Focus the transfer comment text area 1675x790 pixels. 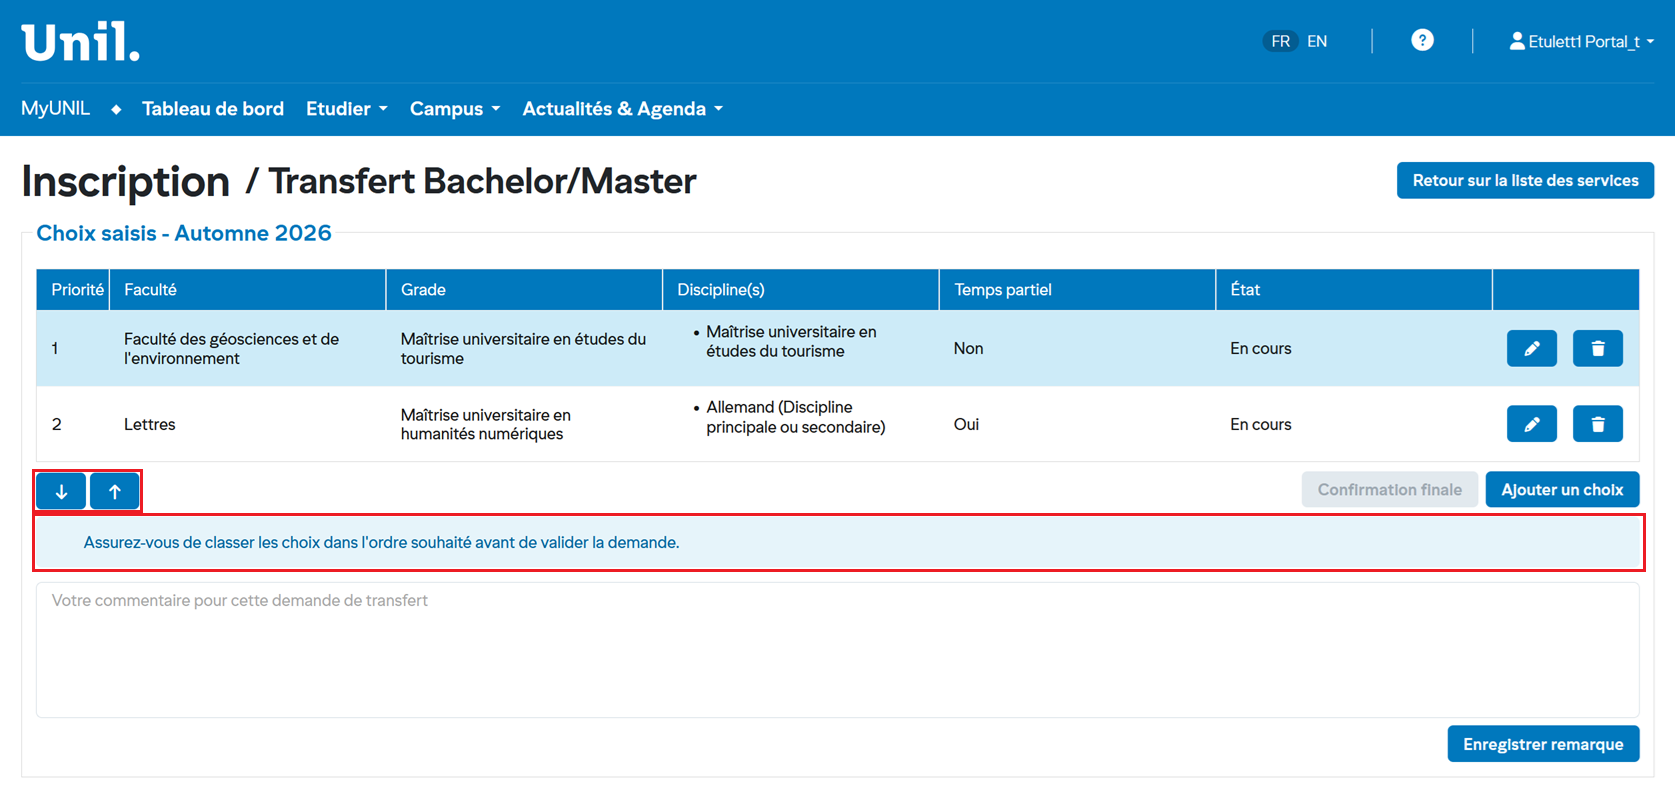[837, 650]
